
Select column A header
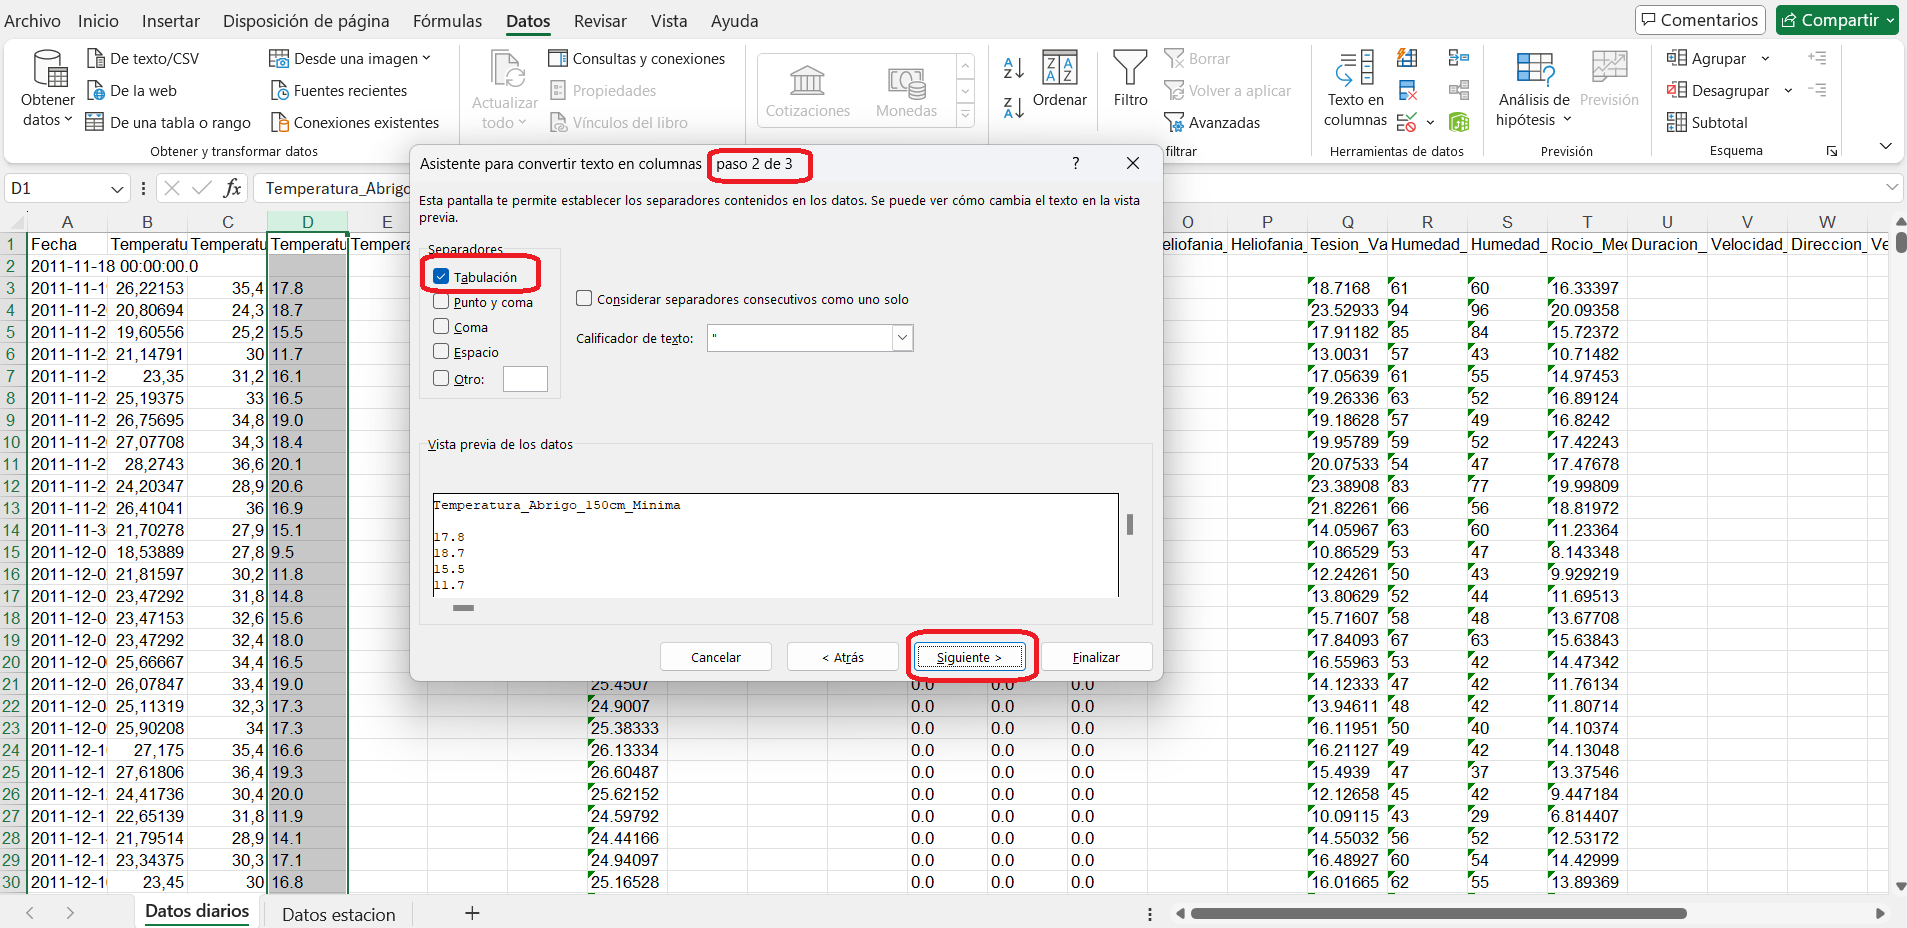tap(67, 221)
